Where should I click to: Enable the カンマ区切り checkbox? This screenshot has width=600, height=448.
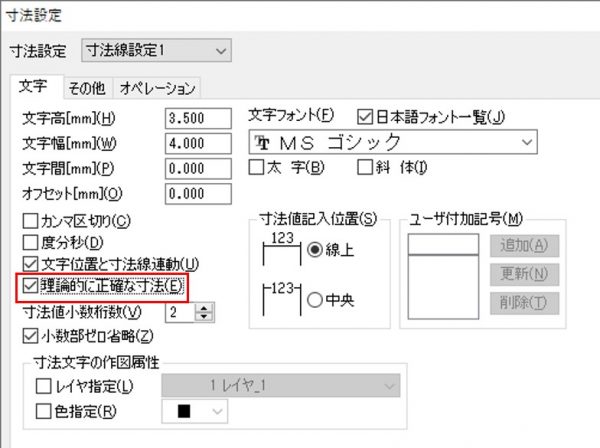30,221
